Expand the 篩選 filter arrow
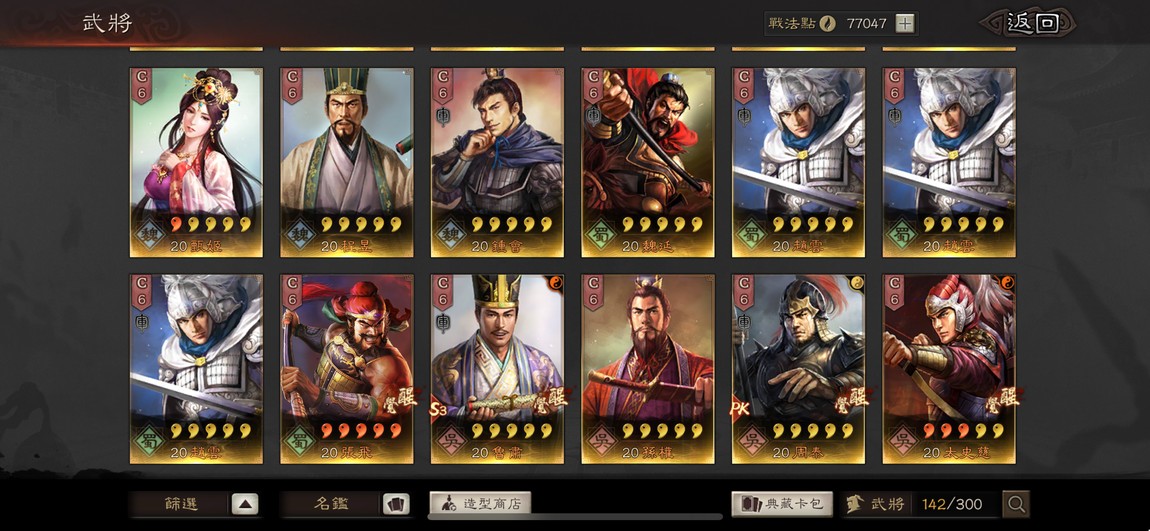 245,504
